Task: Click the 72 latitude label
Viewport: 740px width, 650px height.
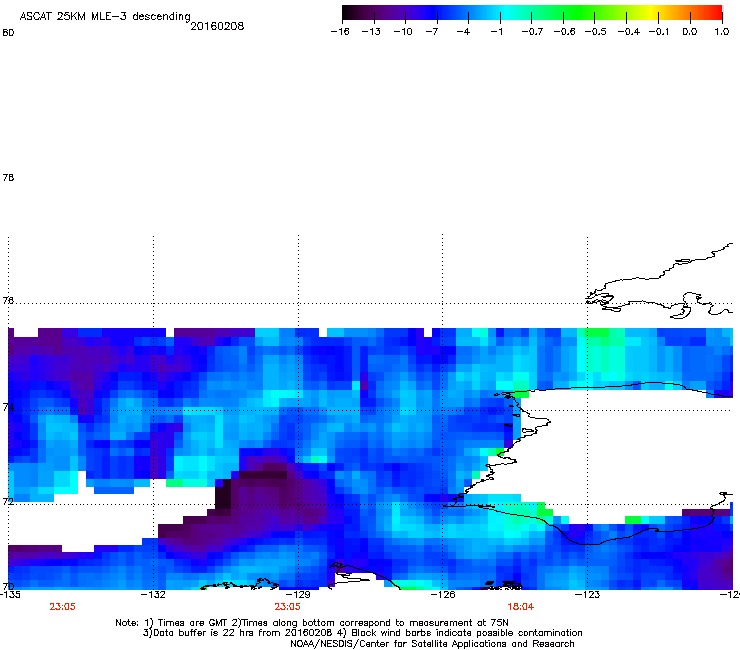Action: 8,501
